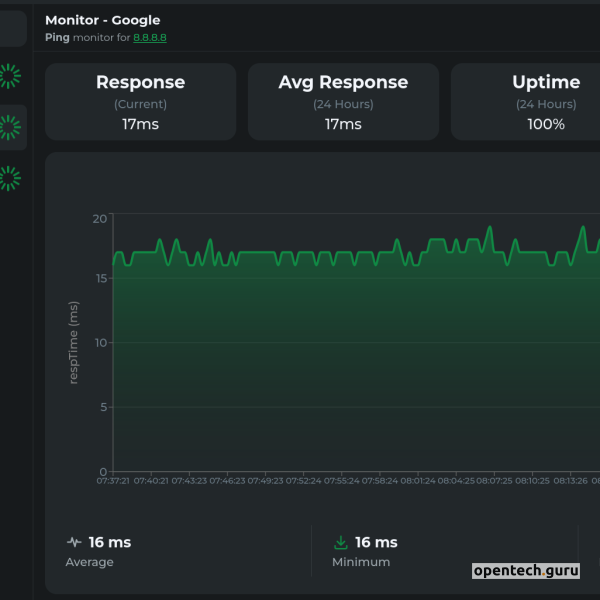Click the 'respTime (ms)' axis title
Screen dimensions: 600x600
[73, 342]
